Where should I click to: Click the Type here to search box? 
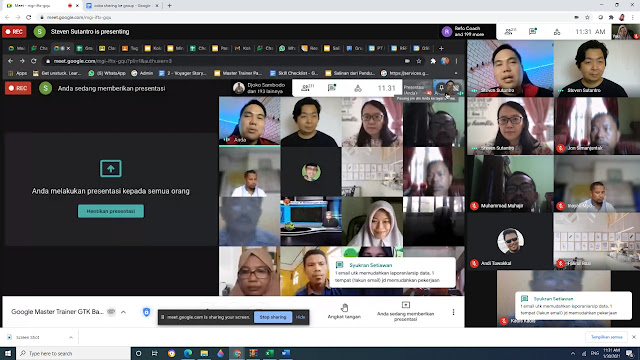point(73,353)
